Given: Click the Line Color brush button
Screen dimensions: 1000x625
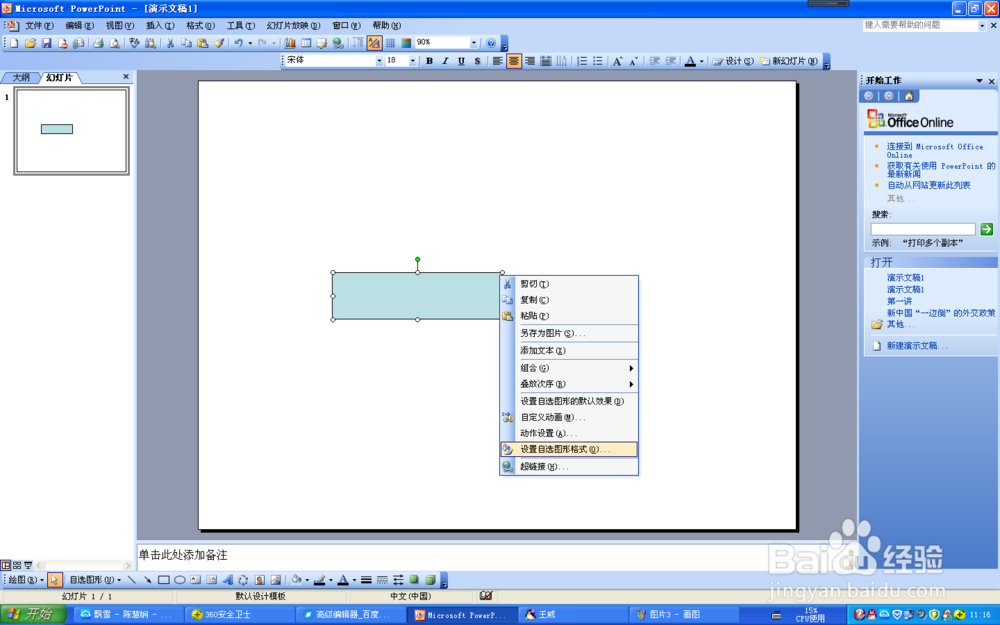Looking at the screenshot, I should click(x=320, y=580).
